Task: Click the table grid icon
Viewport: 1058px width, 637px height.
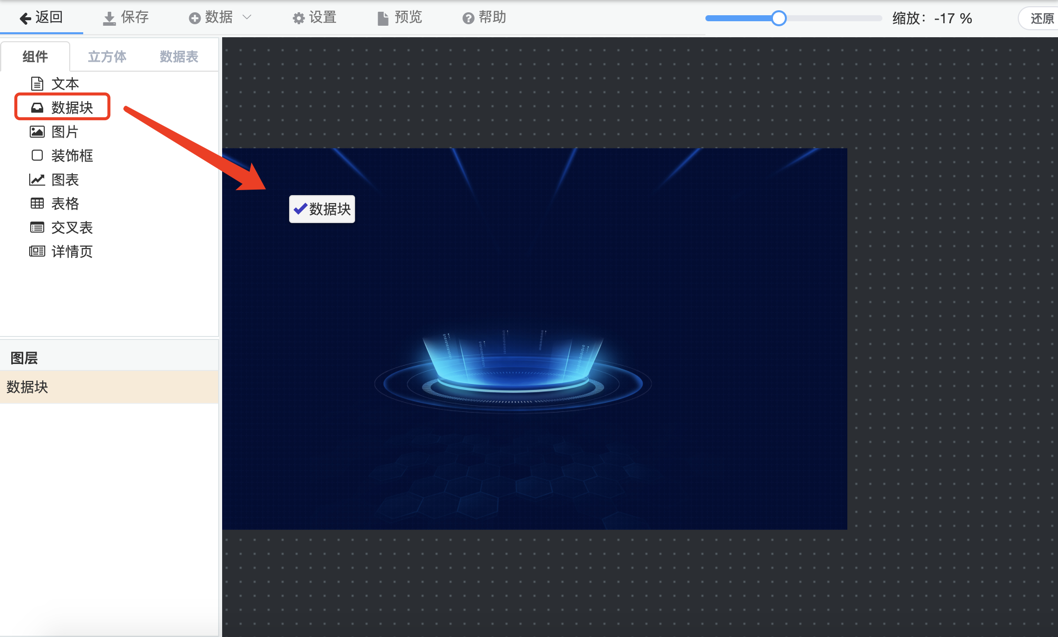Action: [37, 204]
